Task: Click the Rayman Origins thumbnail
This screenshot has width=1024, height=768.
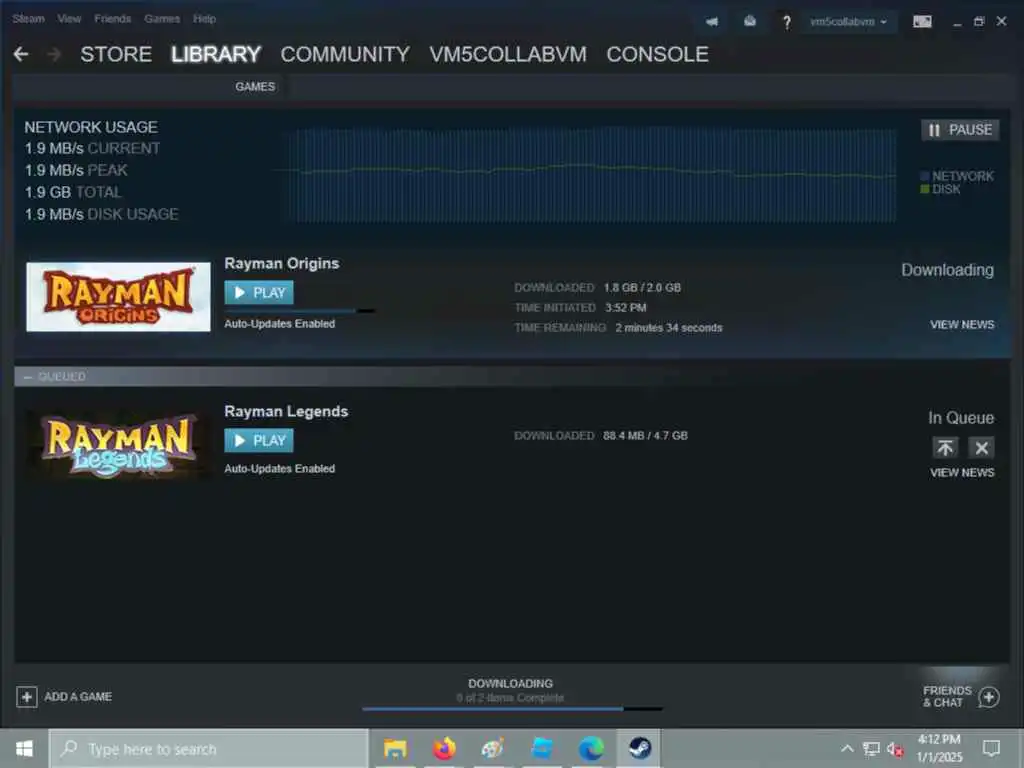Action: pos(118,297)
